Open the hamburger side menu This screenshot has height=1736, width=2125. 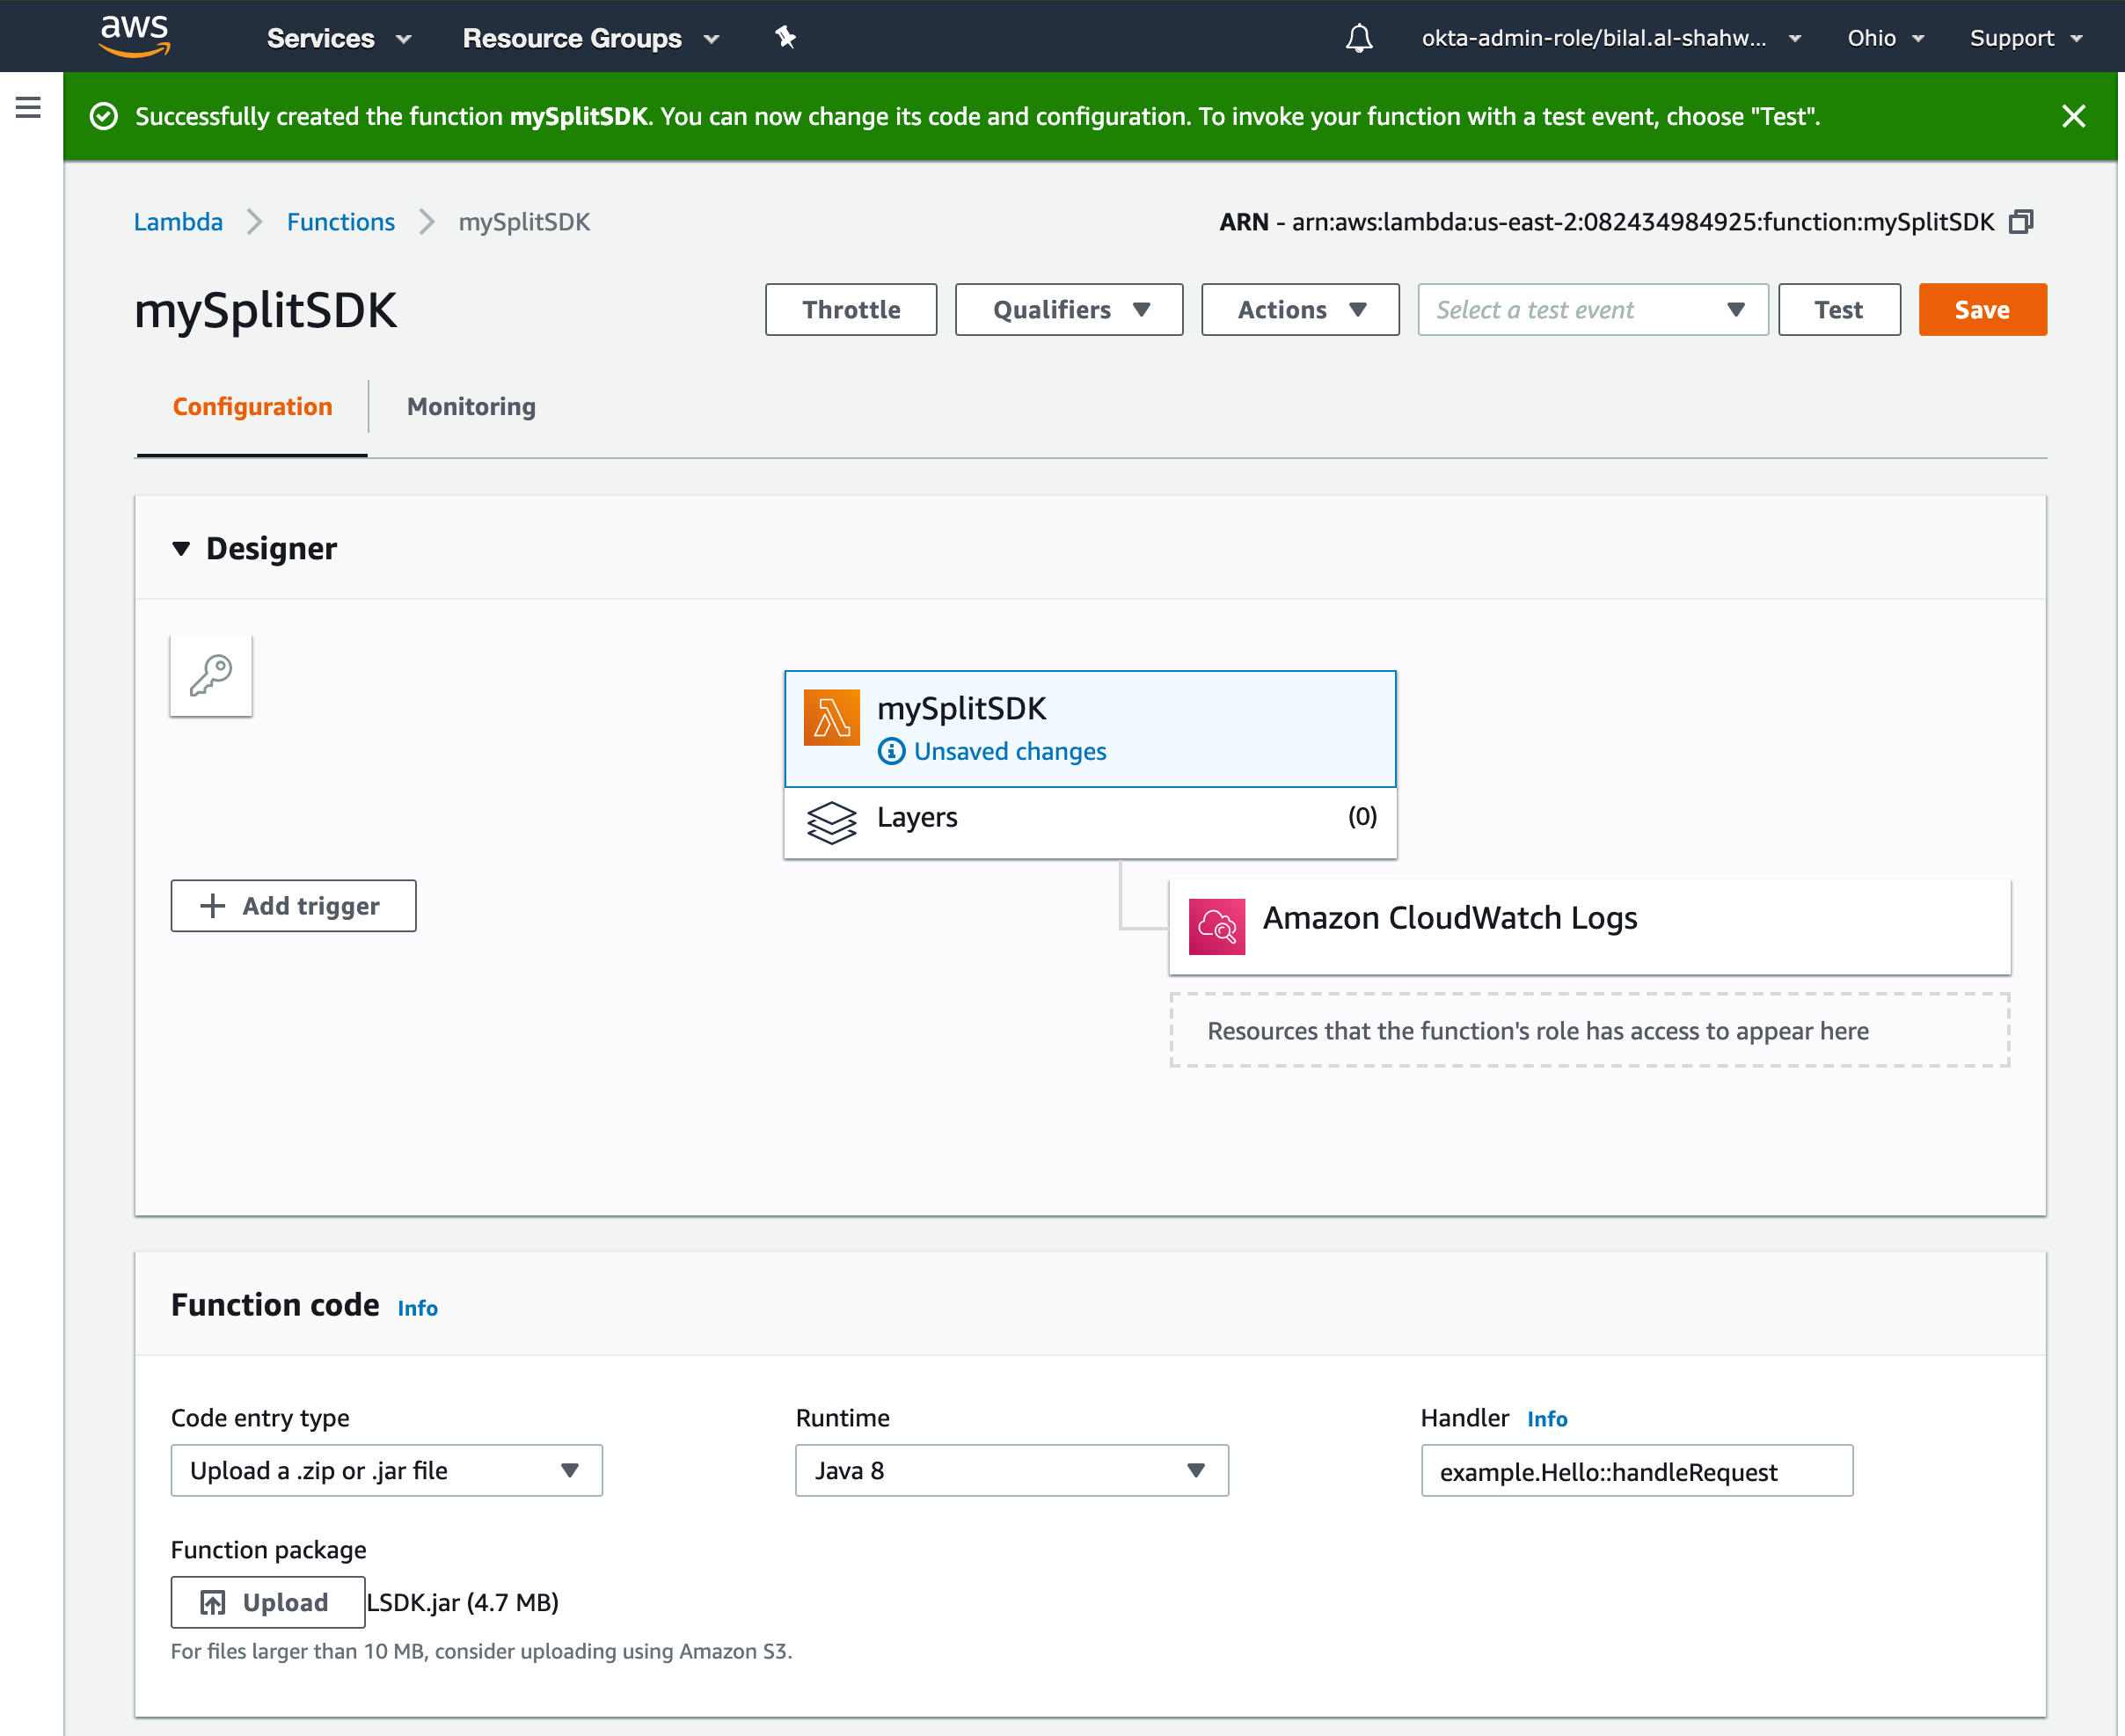(28, 107)
